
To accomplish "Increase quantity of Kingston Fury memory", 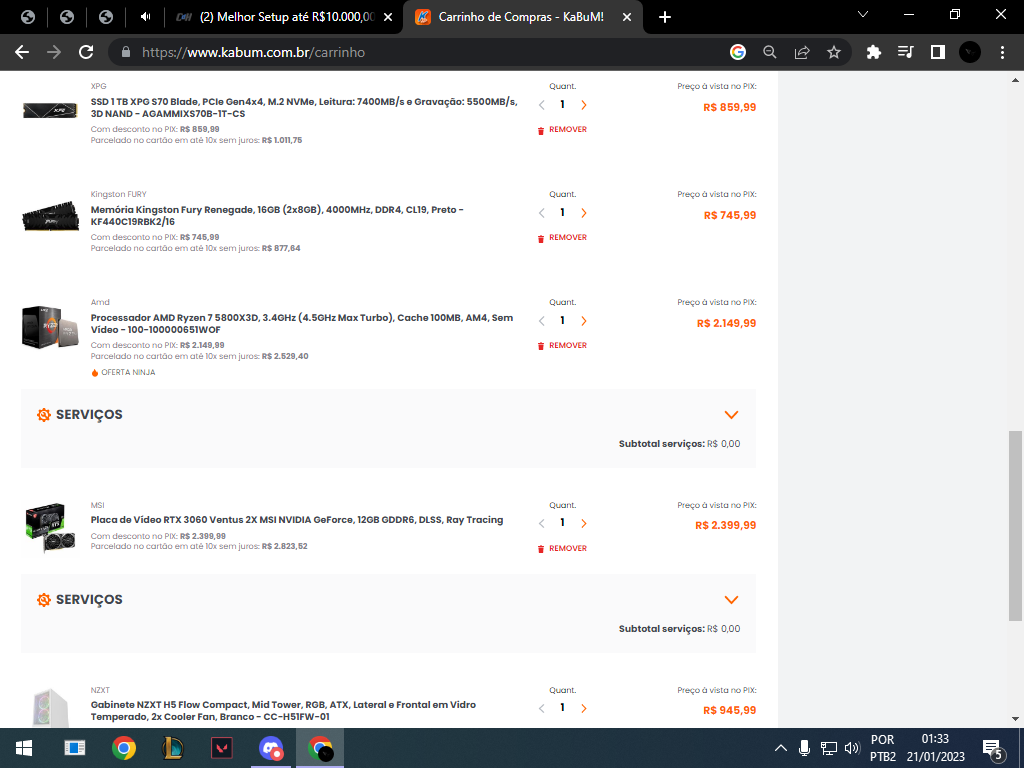I will click(x=584, y=213).
